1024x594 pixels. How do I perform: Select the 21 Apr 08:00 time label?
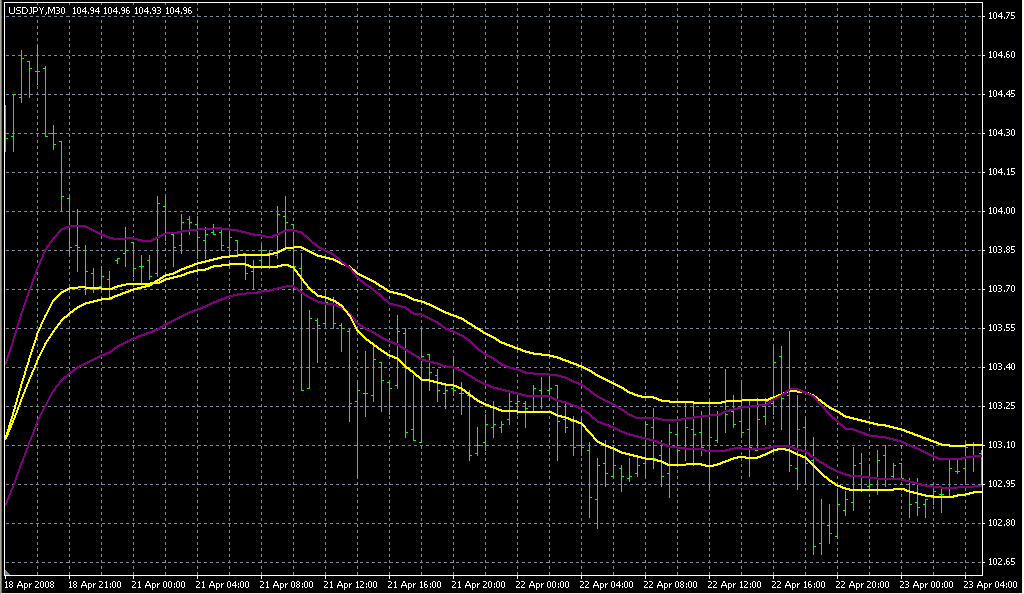coord(285,584)
